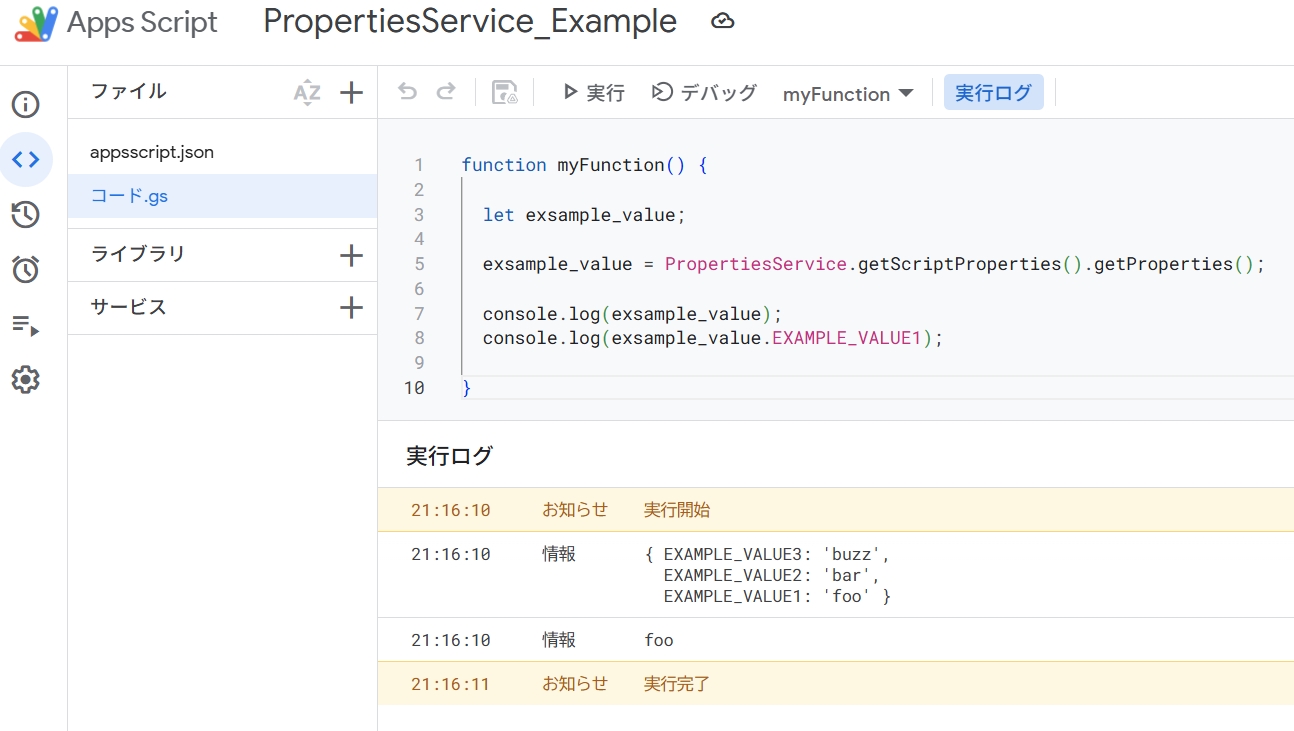Open the project history icon

26,214
